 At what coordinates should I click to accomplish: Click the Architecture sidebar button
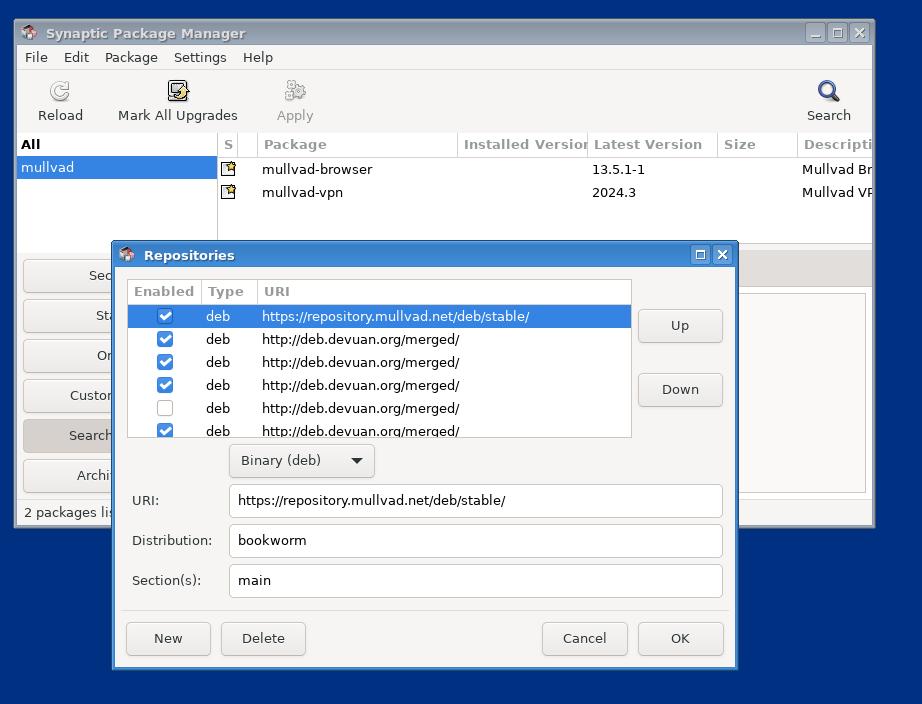(x=68, y=475)
